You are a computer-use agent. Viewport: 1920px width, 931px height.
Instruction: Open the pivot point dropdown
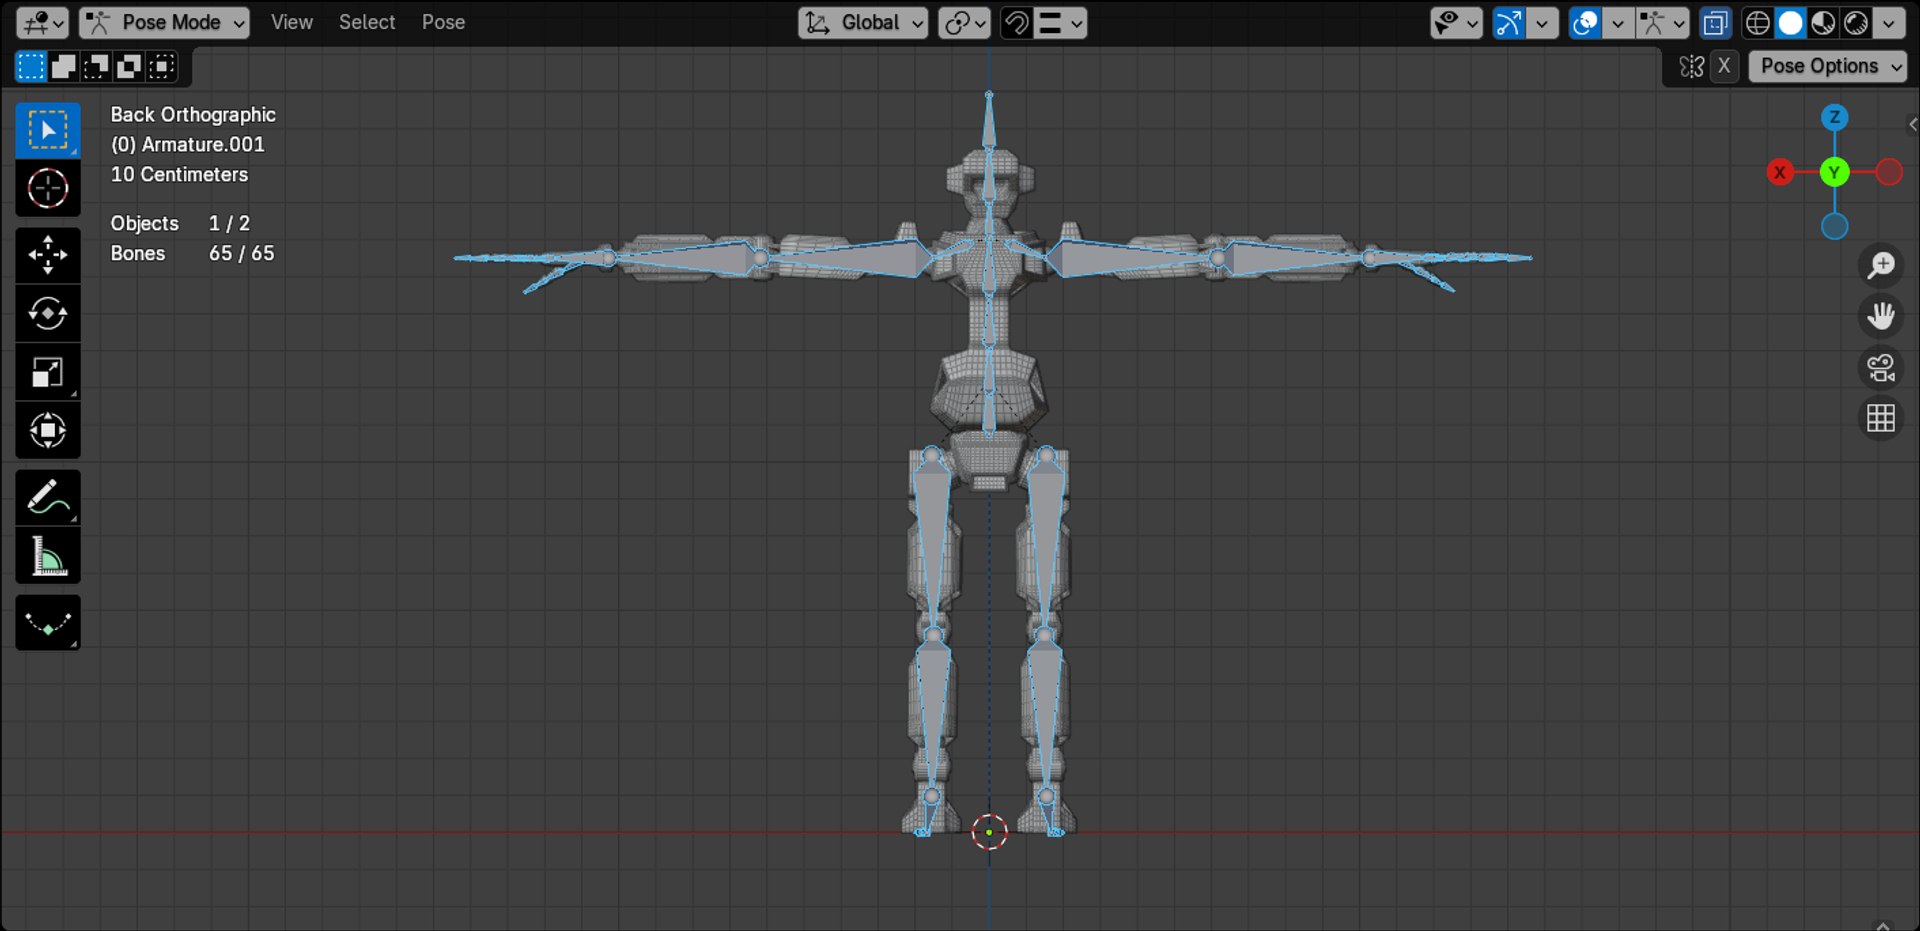964,23
